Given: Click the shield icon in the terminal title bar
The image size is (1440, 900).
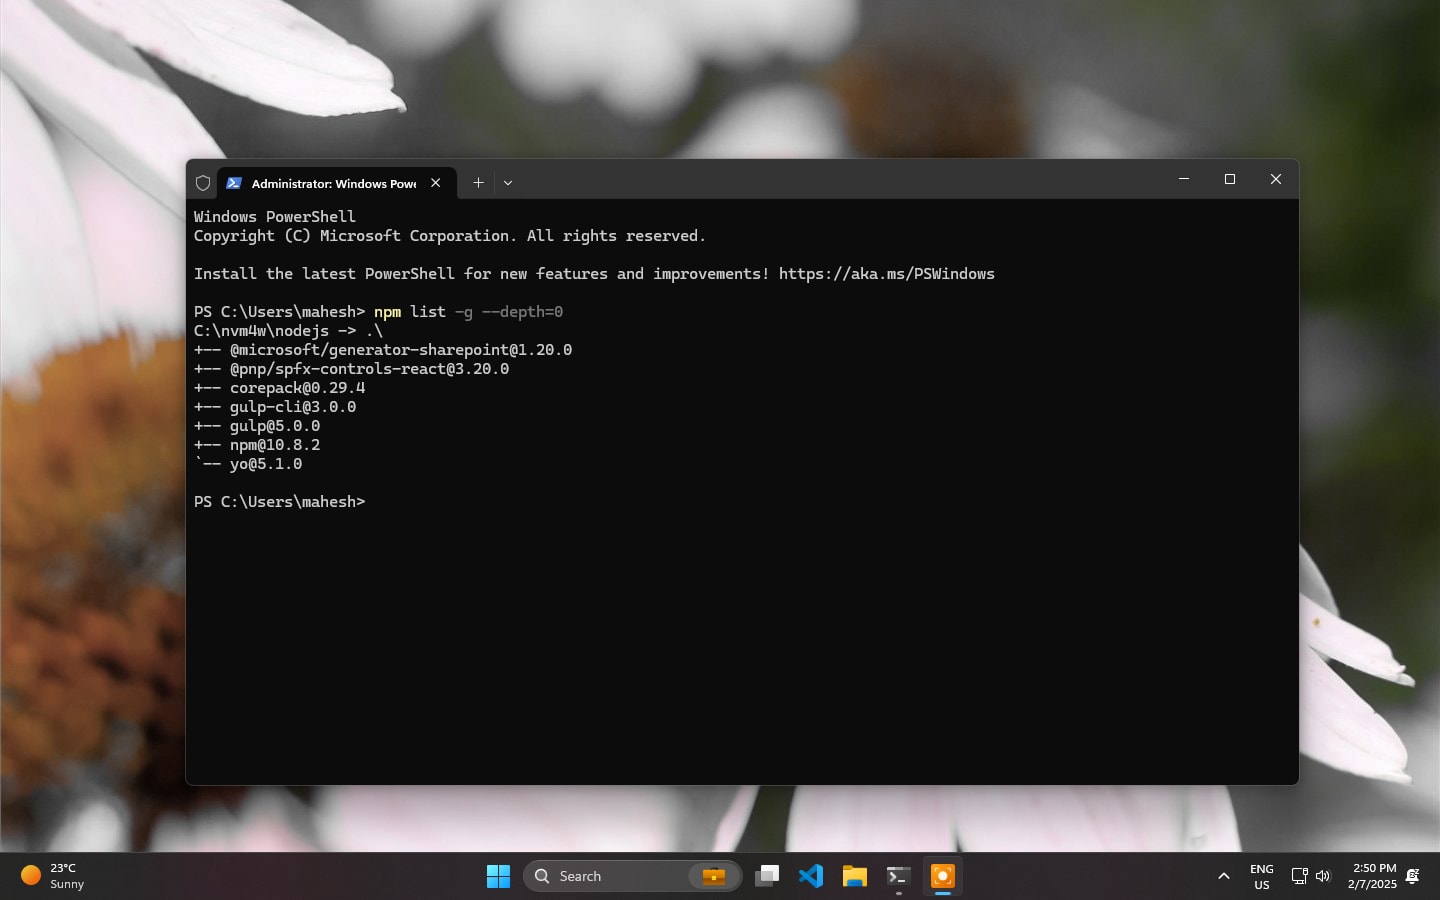Looking at the screenshot, I should point(203,183).
